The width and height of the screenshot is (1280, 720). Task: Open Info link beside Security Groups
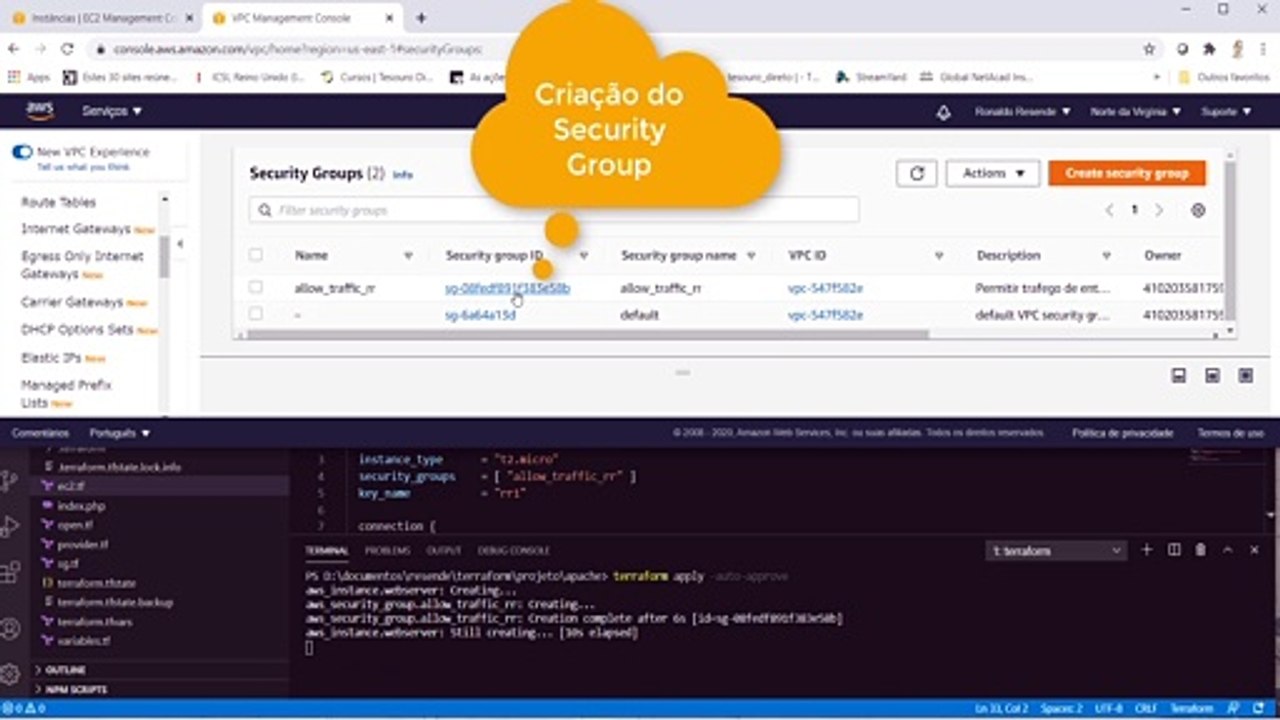402,175
